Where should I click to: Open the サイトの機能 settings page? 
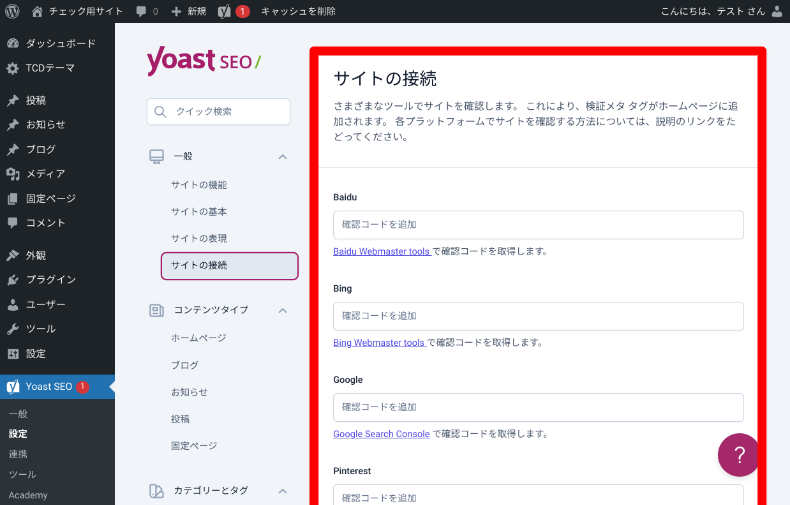click(x=199, y=185)
